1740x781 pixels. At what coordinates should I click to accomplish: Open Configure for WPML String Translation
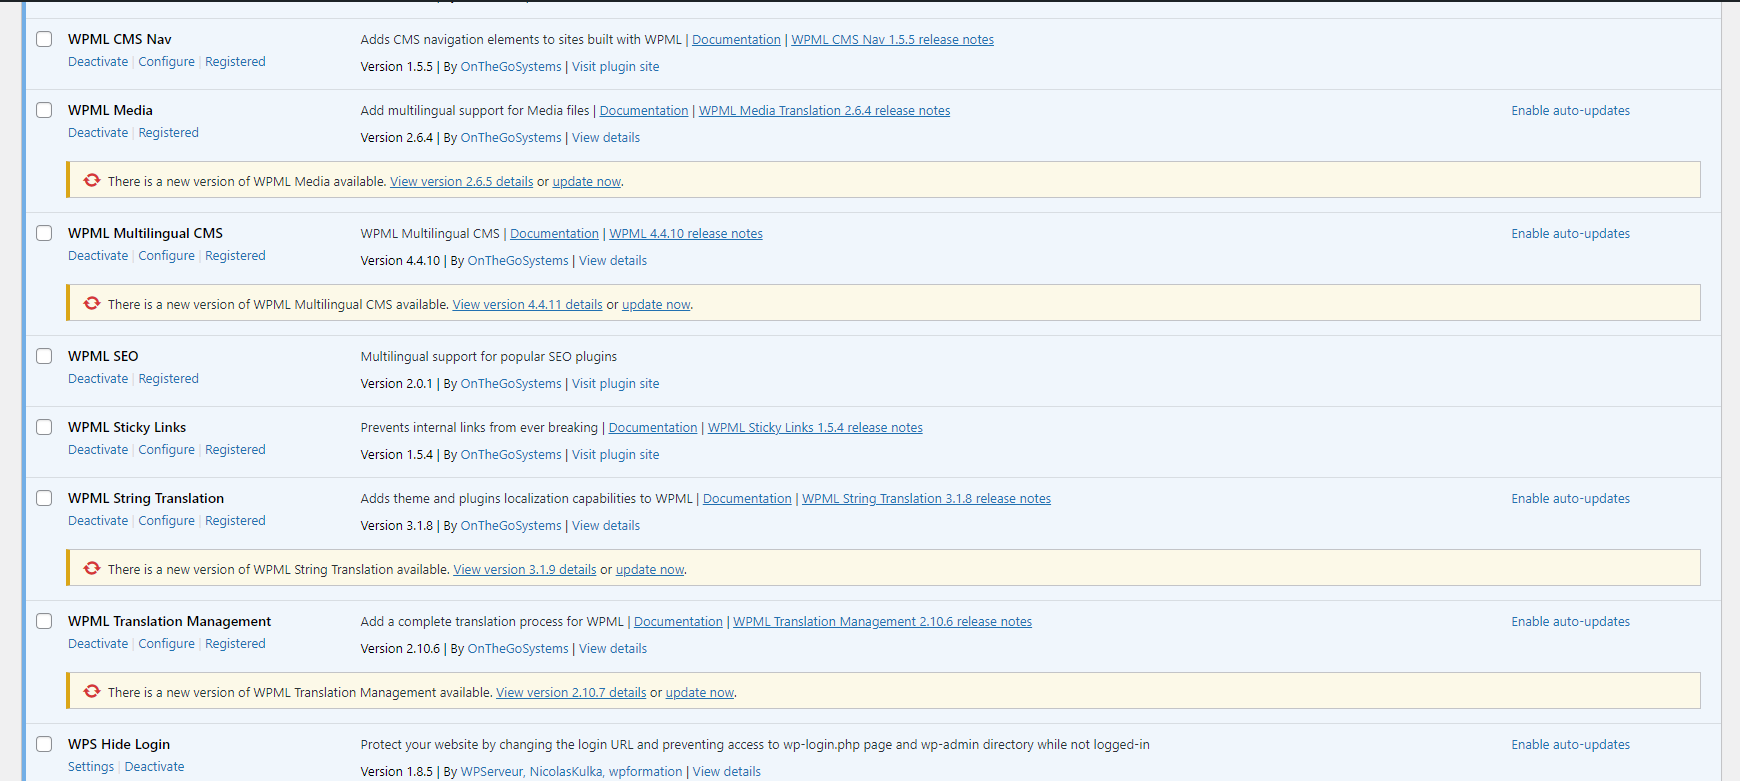point(166,521)
